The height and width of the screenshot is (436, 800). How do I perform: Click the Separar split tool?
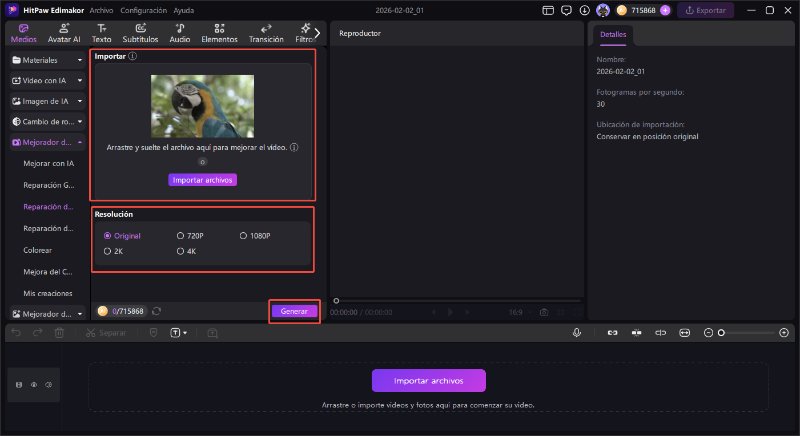(x=106, y=333)
